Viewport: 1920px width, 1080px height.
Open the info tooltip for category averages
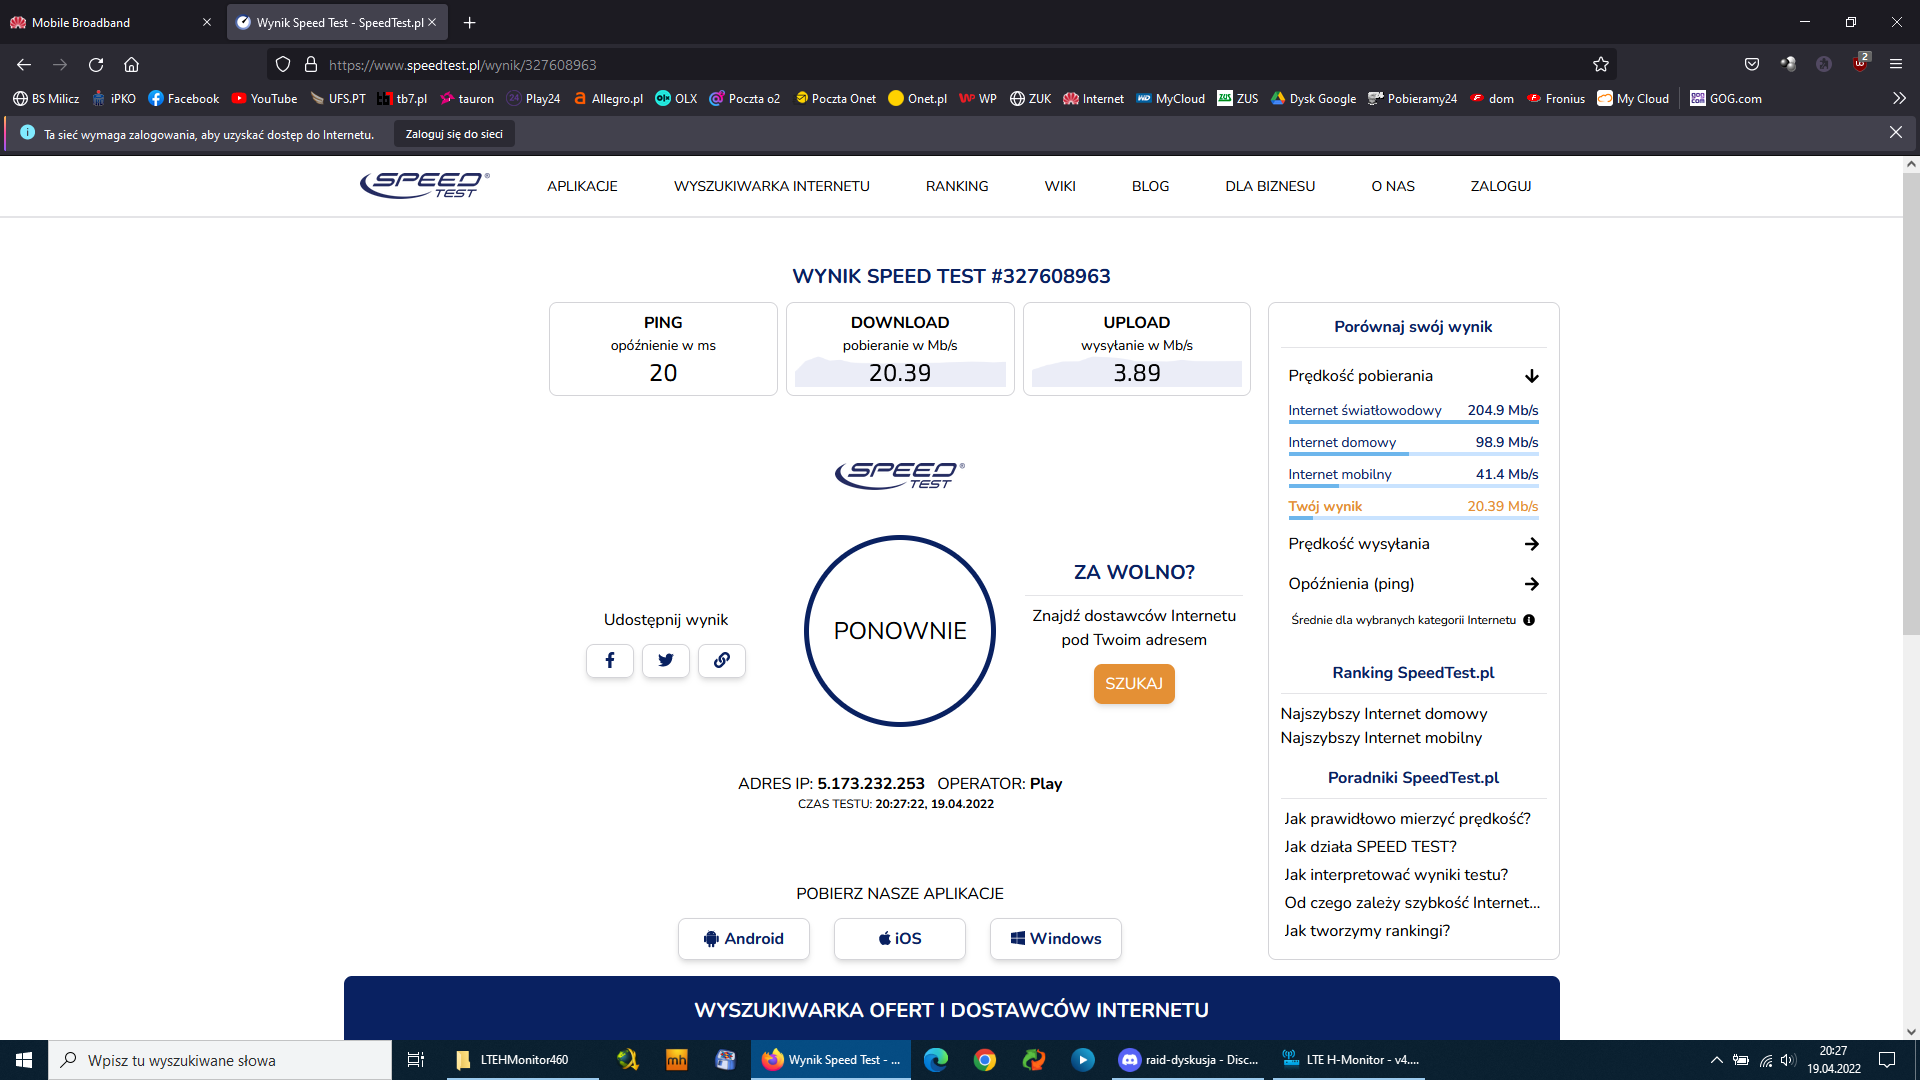(x=1529, y=620)
